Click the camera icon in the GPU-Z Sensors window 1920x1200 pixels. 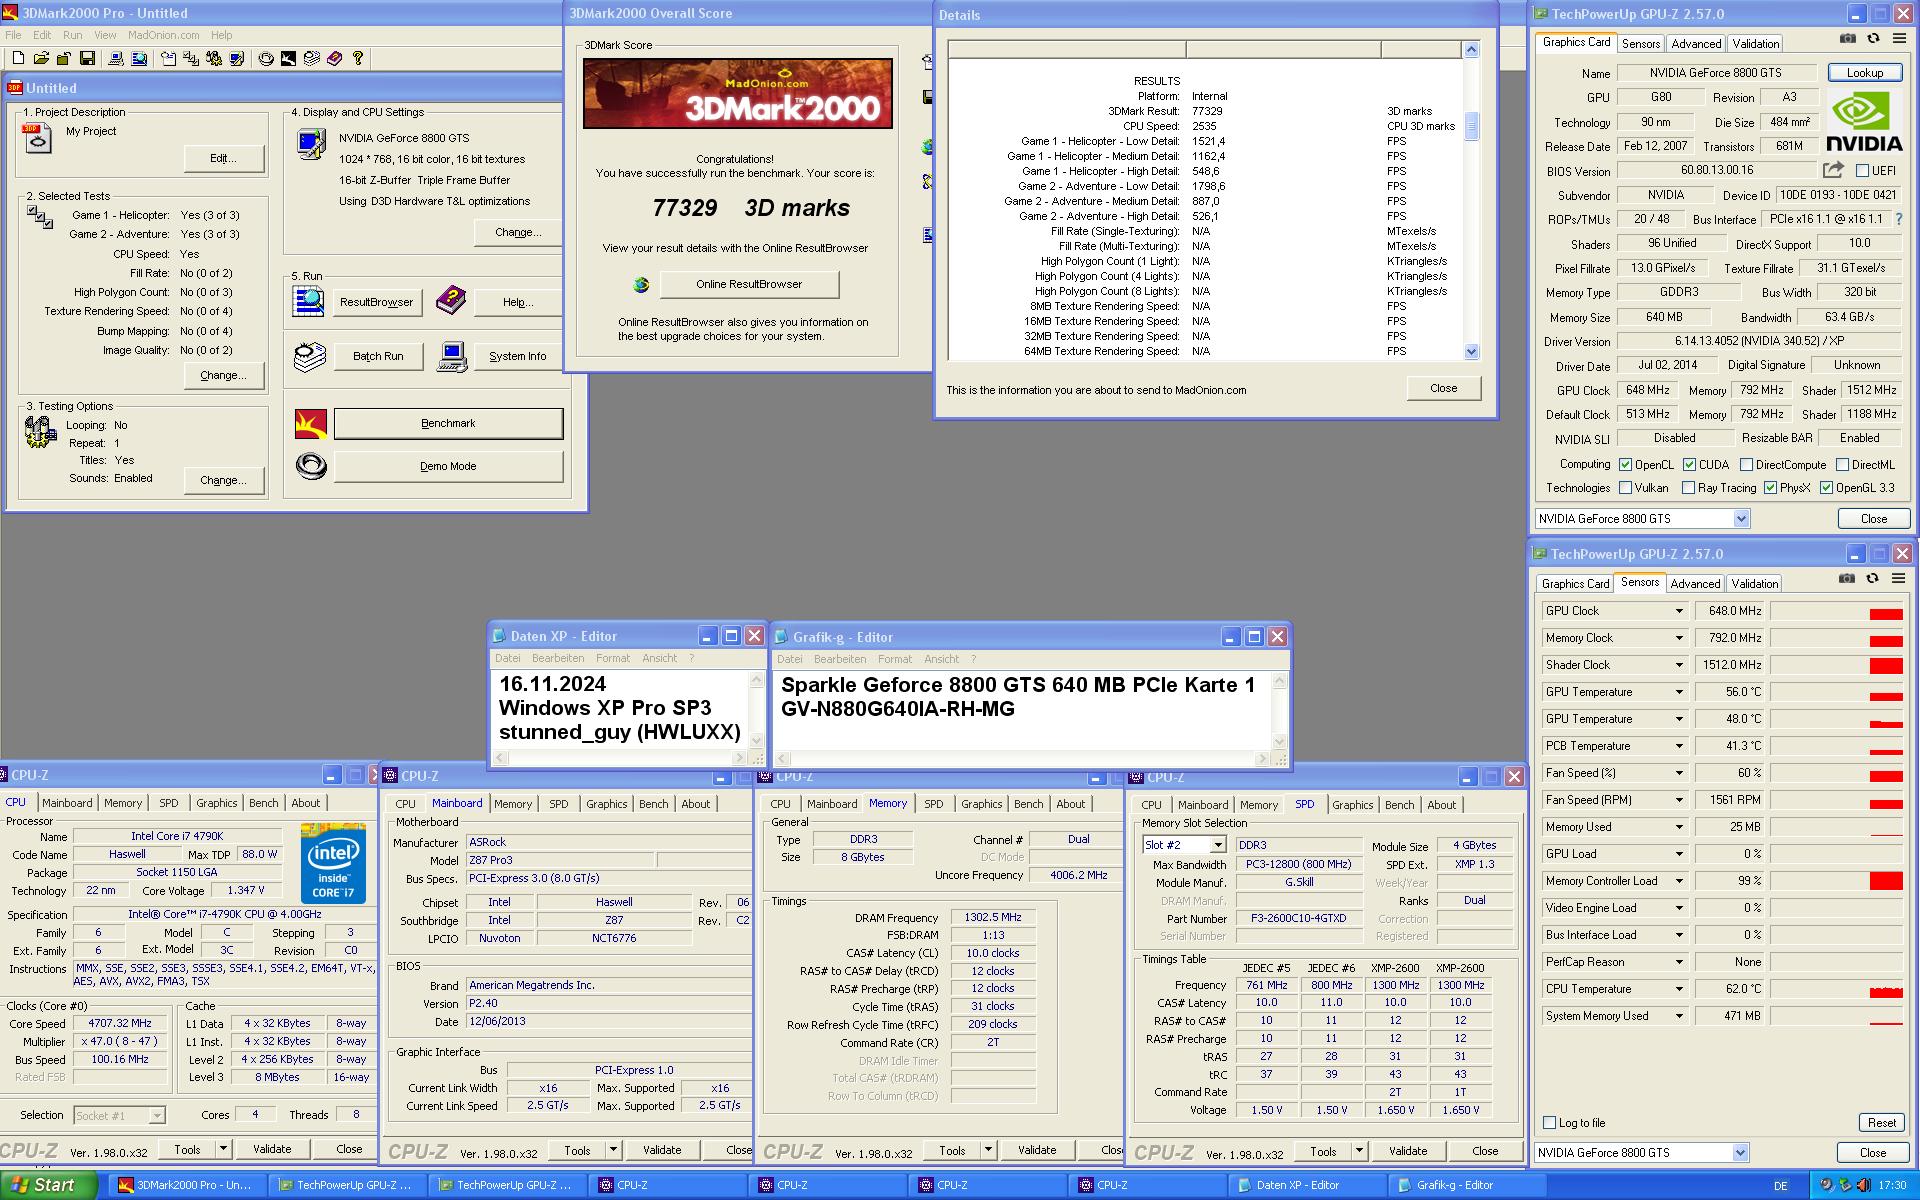click(x=1847, y=578)
